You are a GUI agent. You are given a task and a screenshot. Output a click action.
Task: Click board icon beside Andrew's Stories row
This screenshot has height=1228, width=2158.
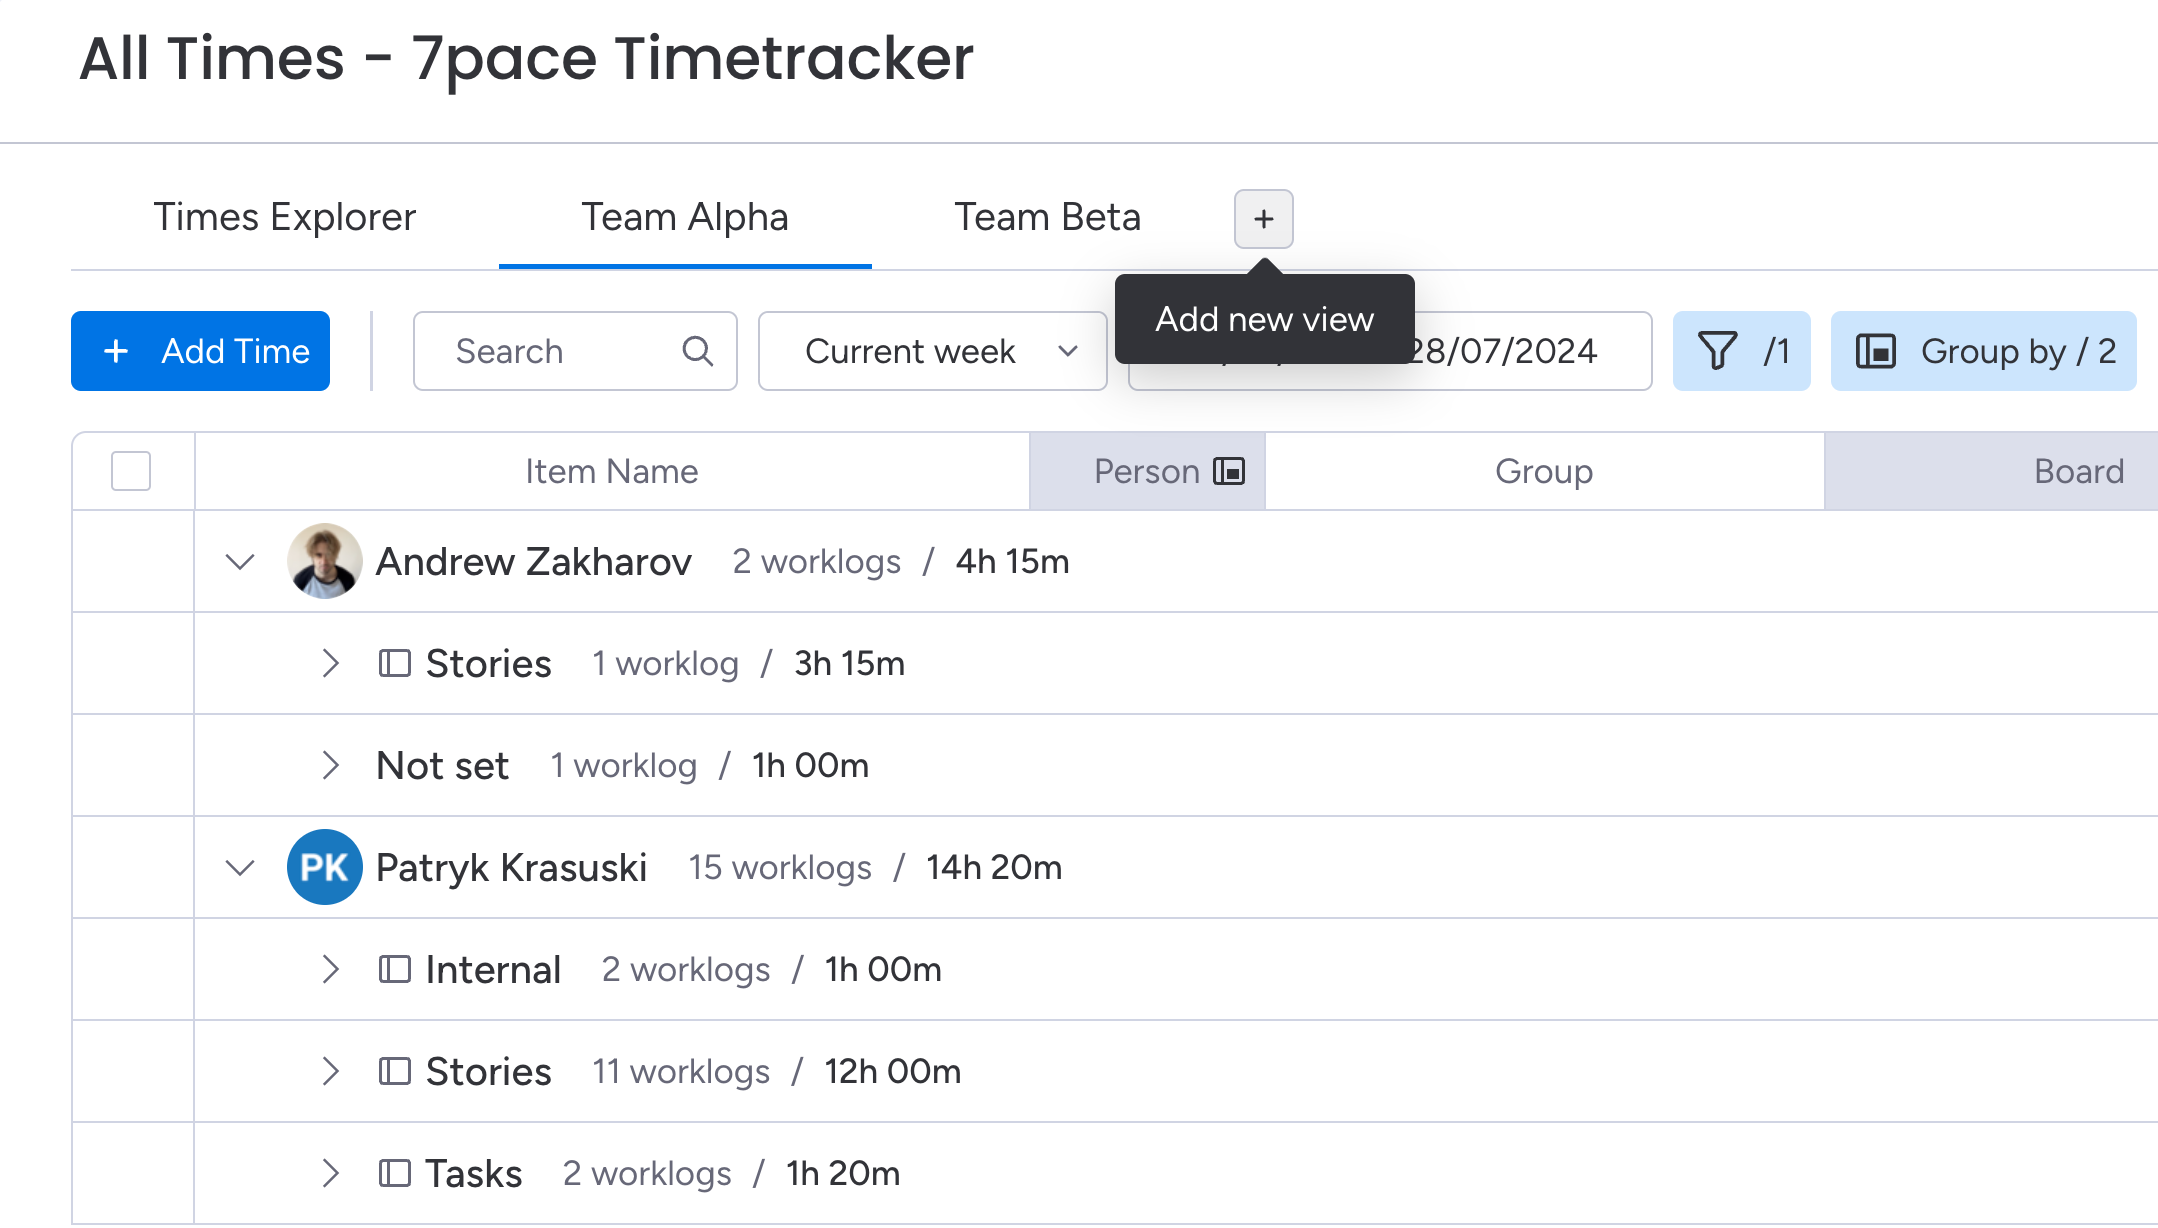click(x=394, y=663)
